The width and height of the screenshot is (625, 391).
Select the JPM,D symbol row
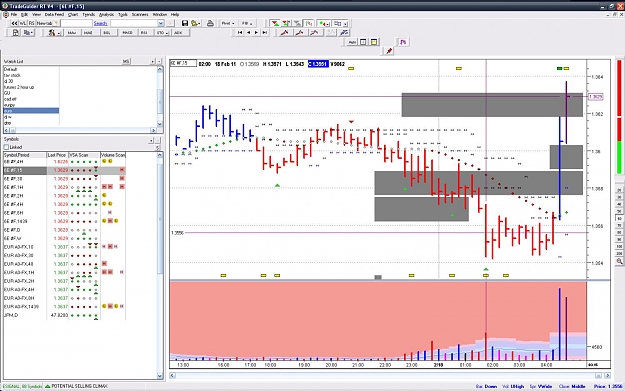[65, 315]
